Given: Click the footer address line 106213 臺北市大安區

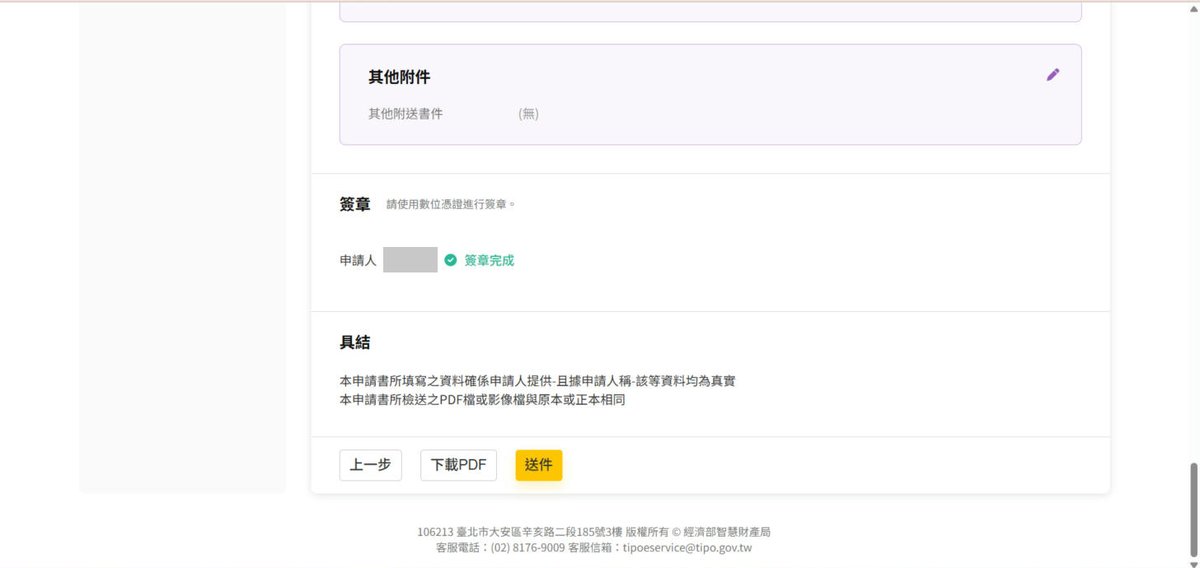Looking at the screenshot, I should (594, 532).
